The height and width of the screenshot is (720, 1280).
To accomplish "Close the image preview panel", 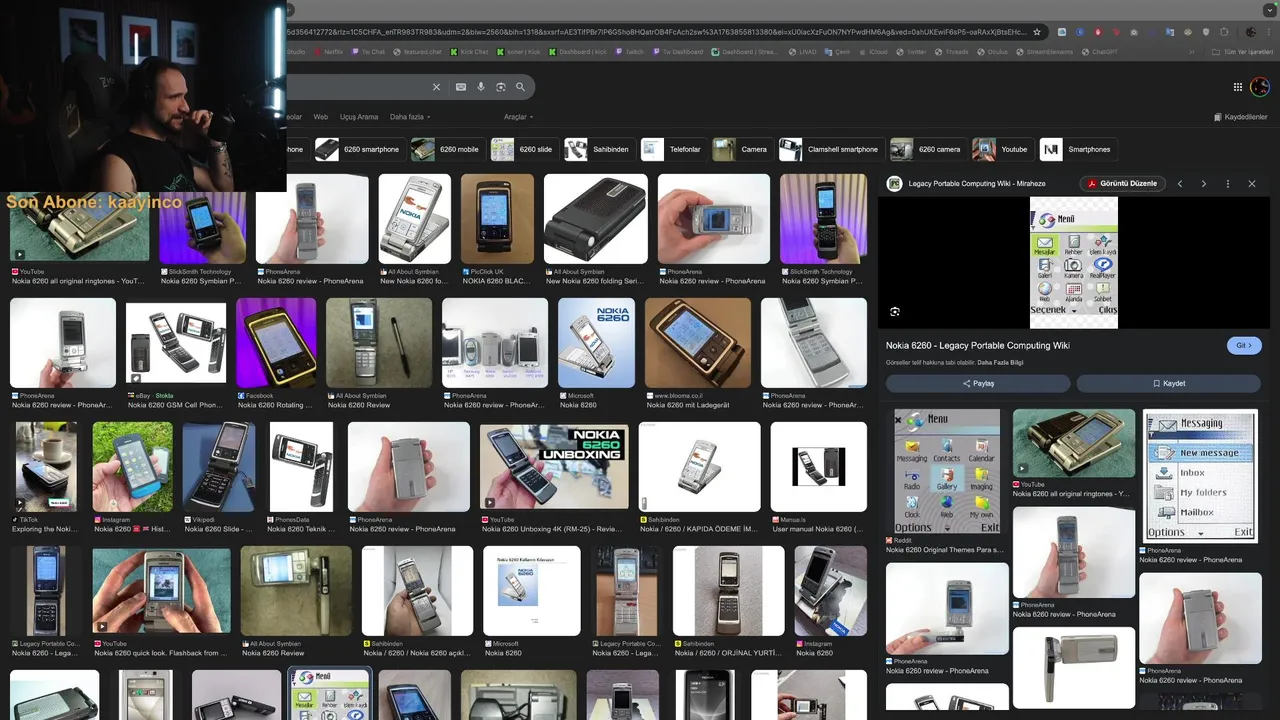I will click(x=1251, y=184).
